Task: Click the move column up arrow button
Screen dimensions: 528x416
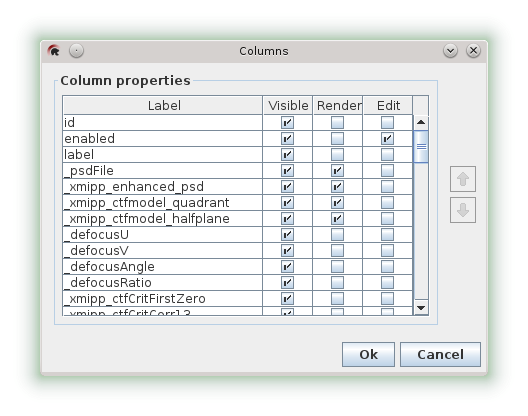Action: click(463, 179)
